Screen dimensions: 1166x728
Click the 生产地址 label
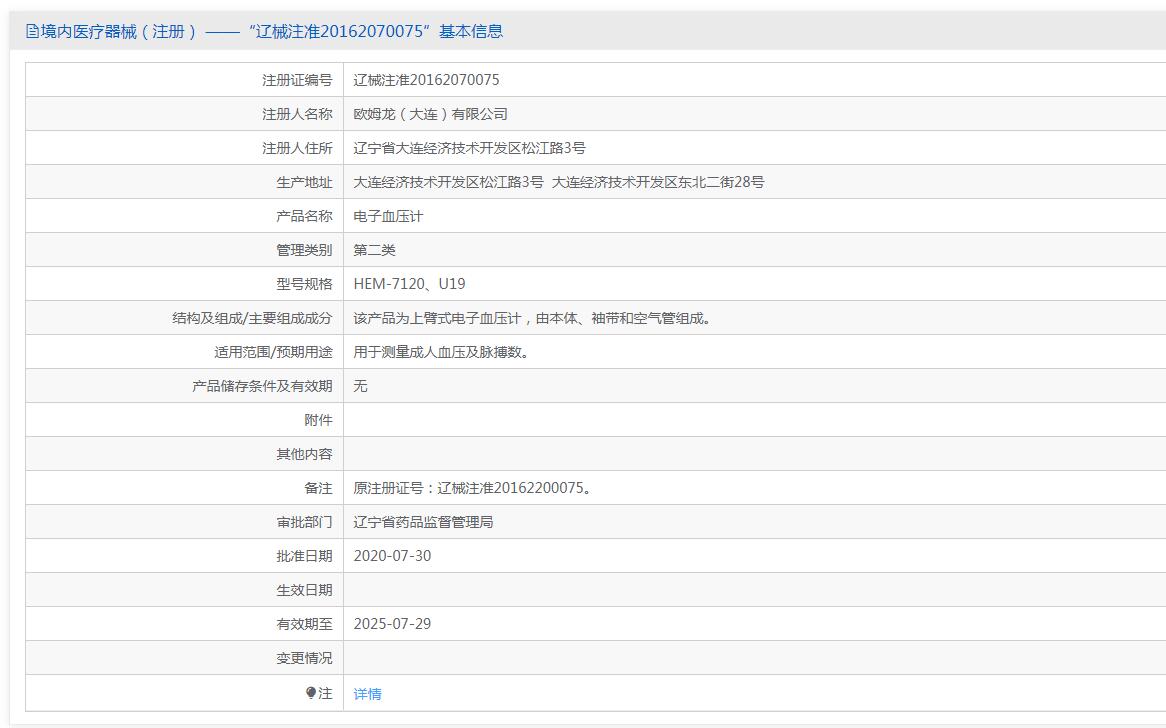pyautogui.click(x=304, y=182)
